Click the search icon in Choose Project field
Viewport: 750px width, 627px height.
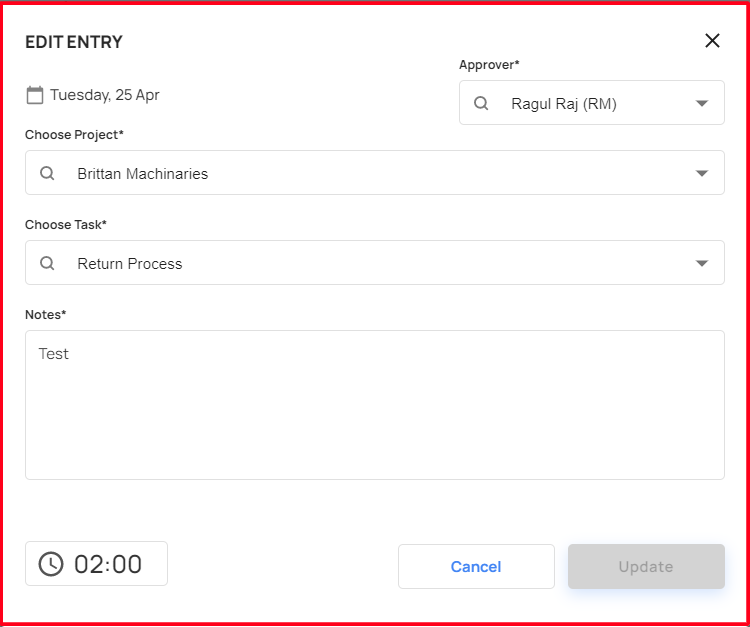[47, 173]
